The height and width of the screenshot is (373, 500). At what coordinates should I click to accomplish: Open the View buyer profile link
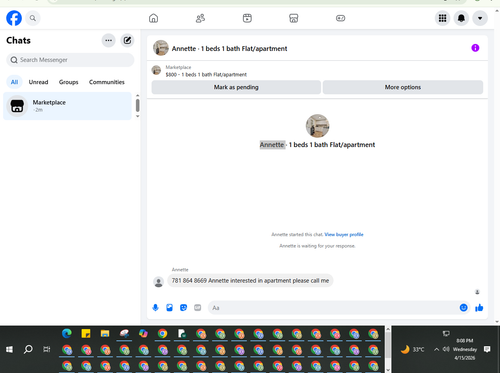tap(344, 235)
